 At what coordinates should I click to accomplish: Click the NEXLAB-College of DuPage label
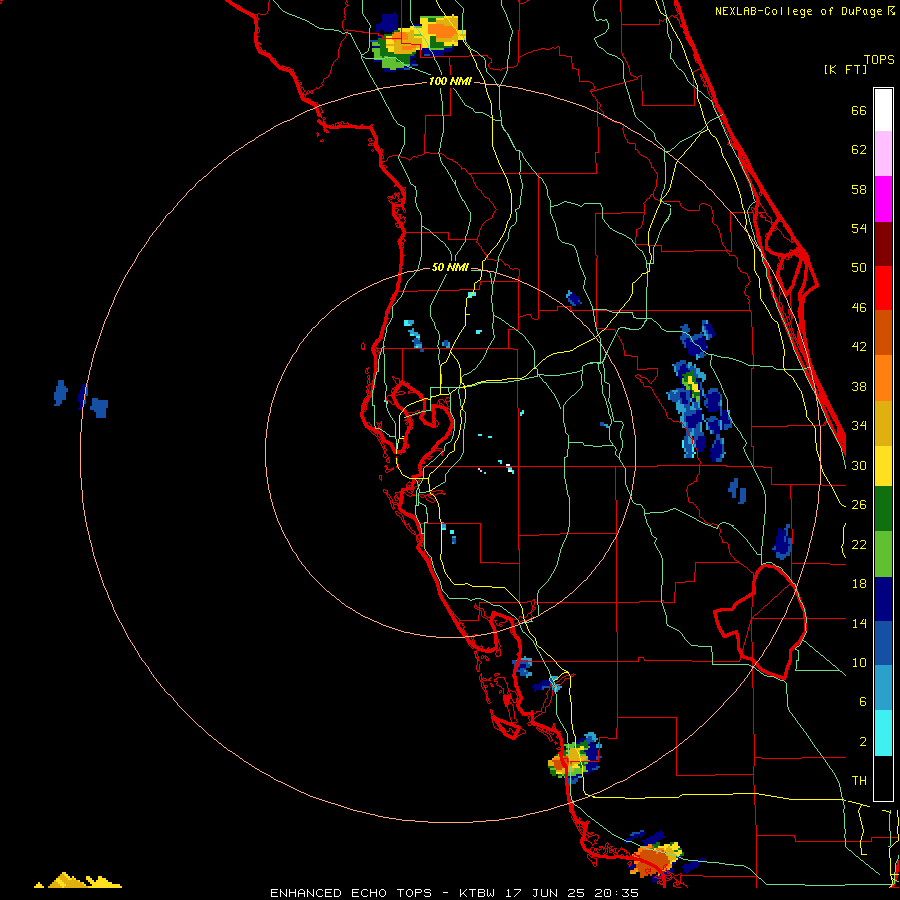[800, 11]
